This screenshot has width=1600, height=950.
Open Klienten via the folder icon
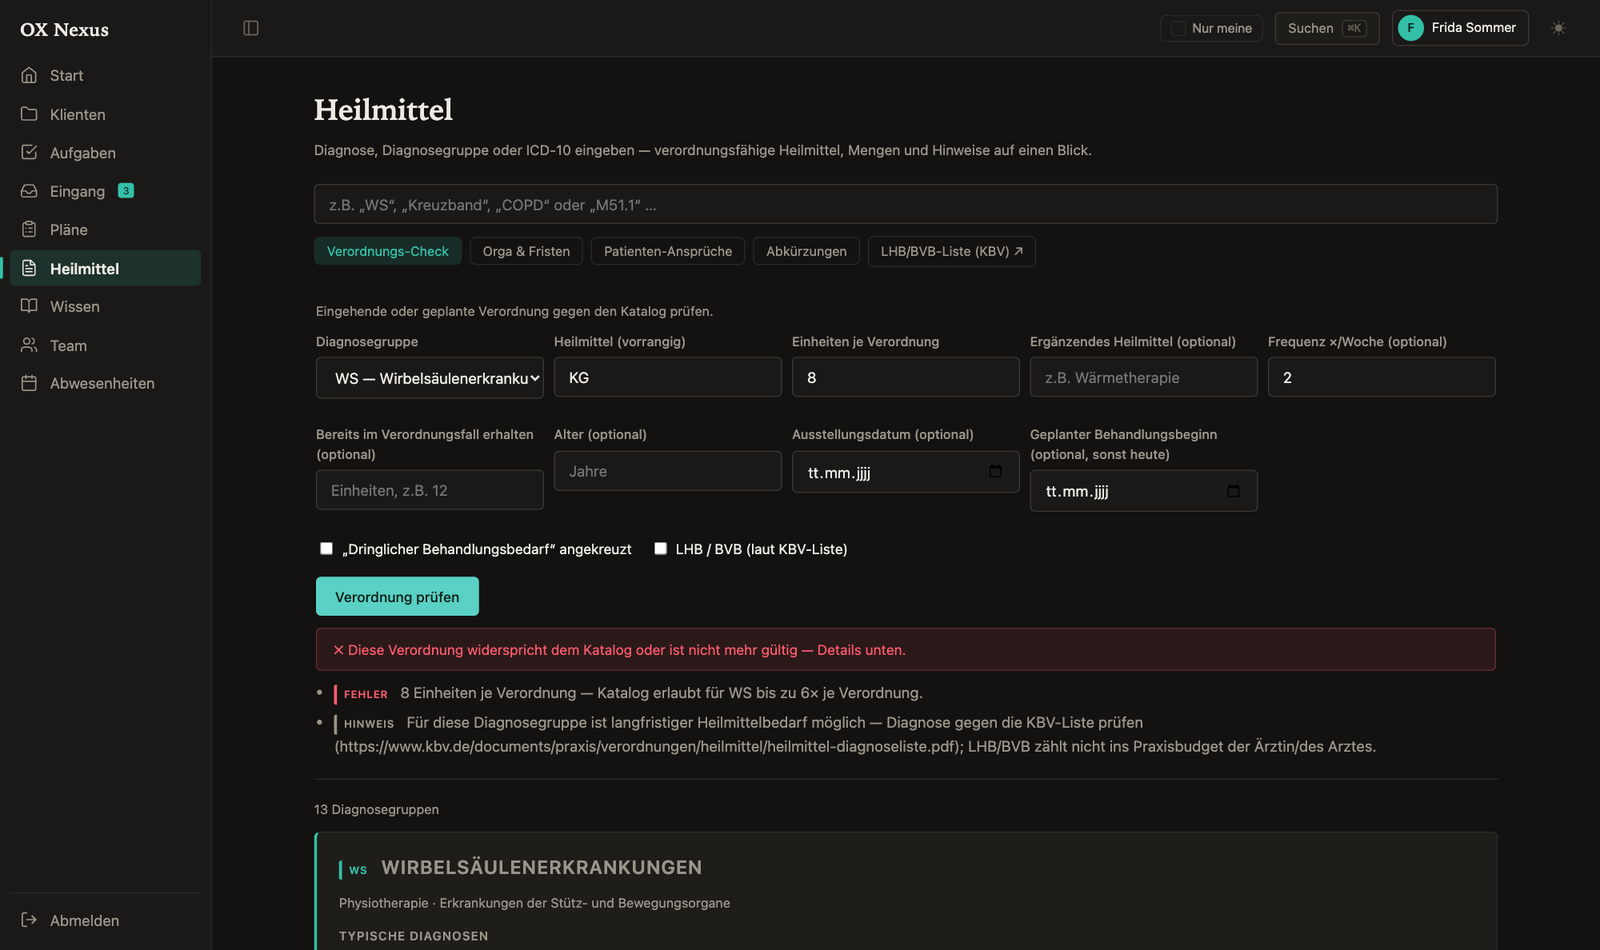point(29,114)
